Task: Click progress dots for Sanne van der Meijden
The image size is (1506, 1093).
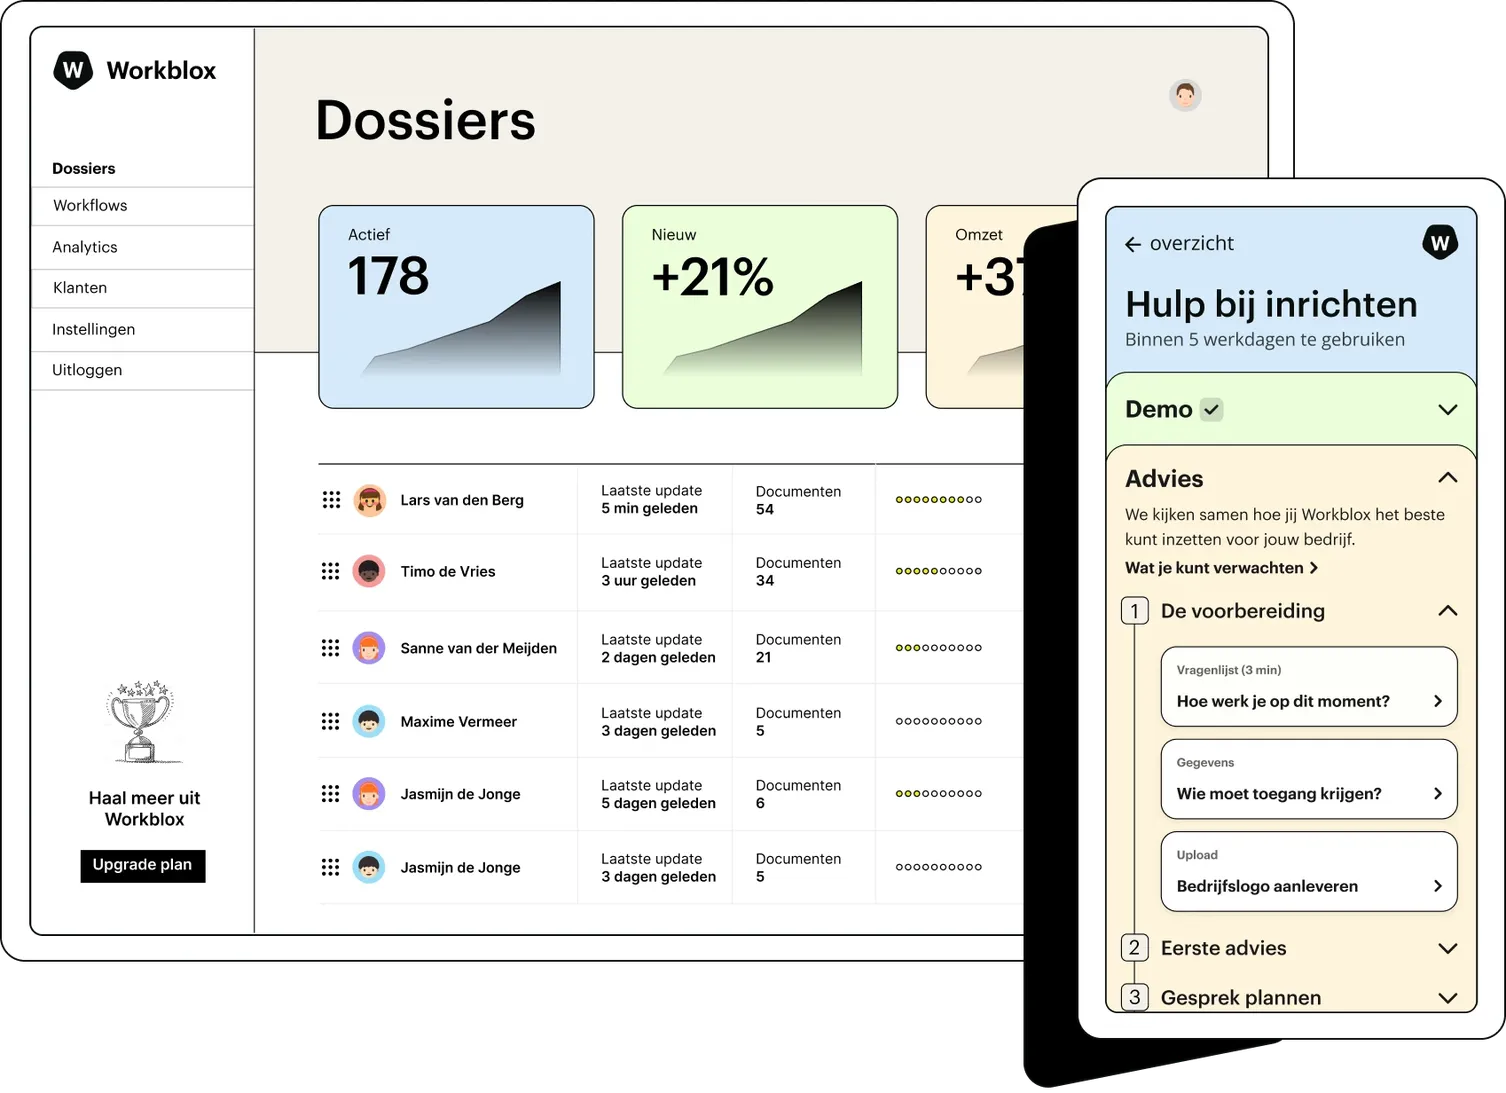Action: tap(939, 648)
